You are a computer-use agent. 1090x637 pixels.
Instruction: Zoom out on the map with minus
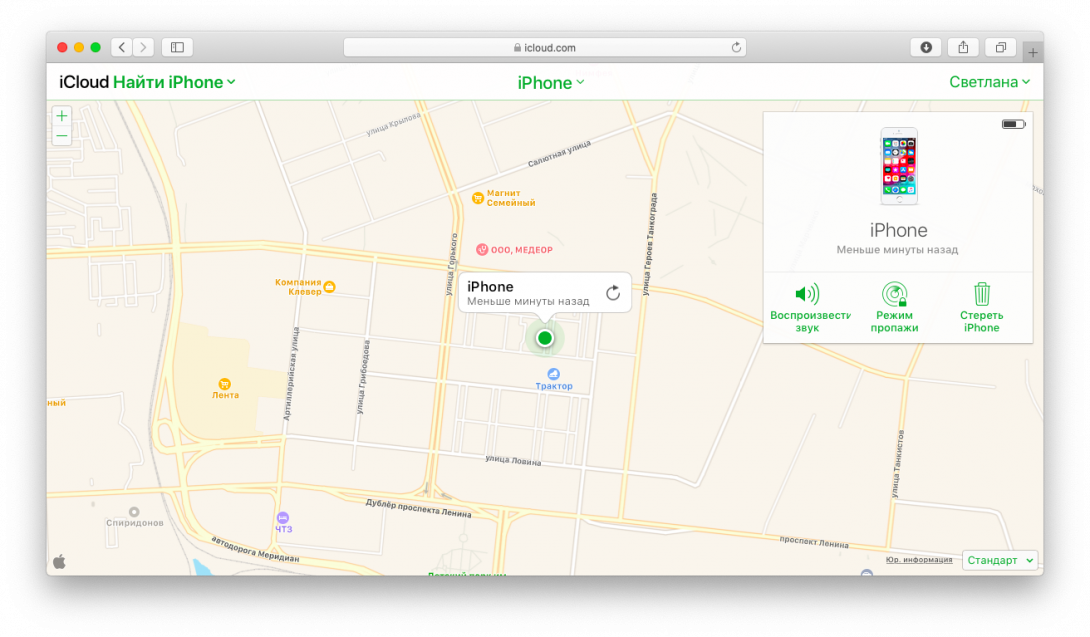(62, 135)
